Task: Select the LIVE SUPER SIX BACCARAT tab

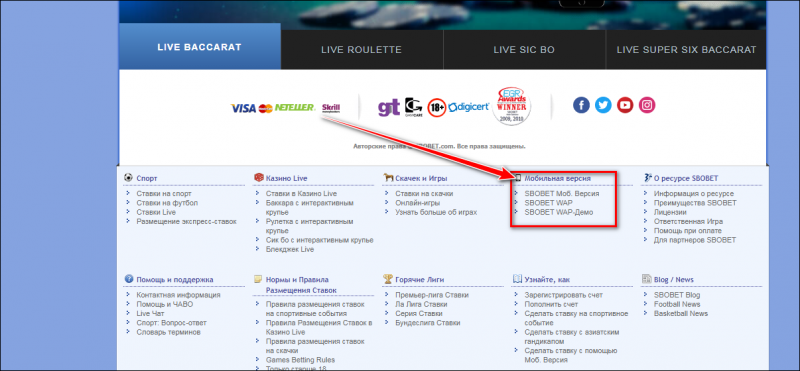Action: coord(686,50)
